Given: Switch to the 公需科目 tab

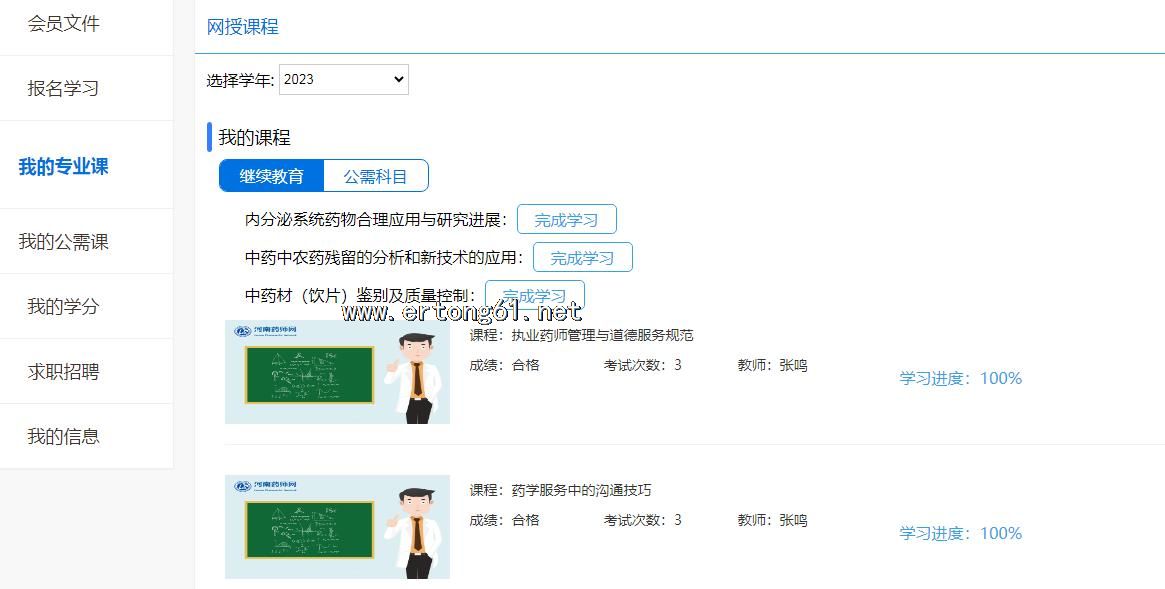Looking at the screenshot, I should (x=376, y=176).
